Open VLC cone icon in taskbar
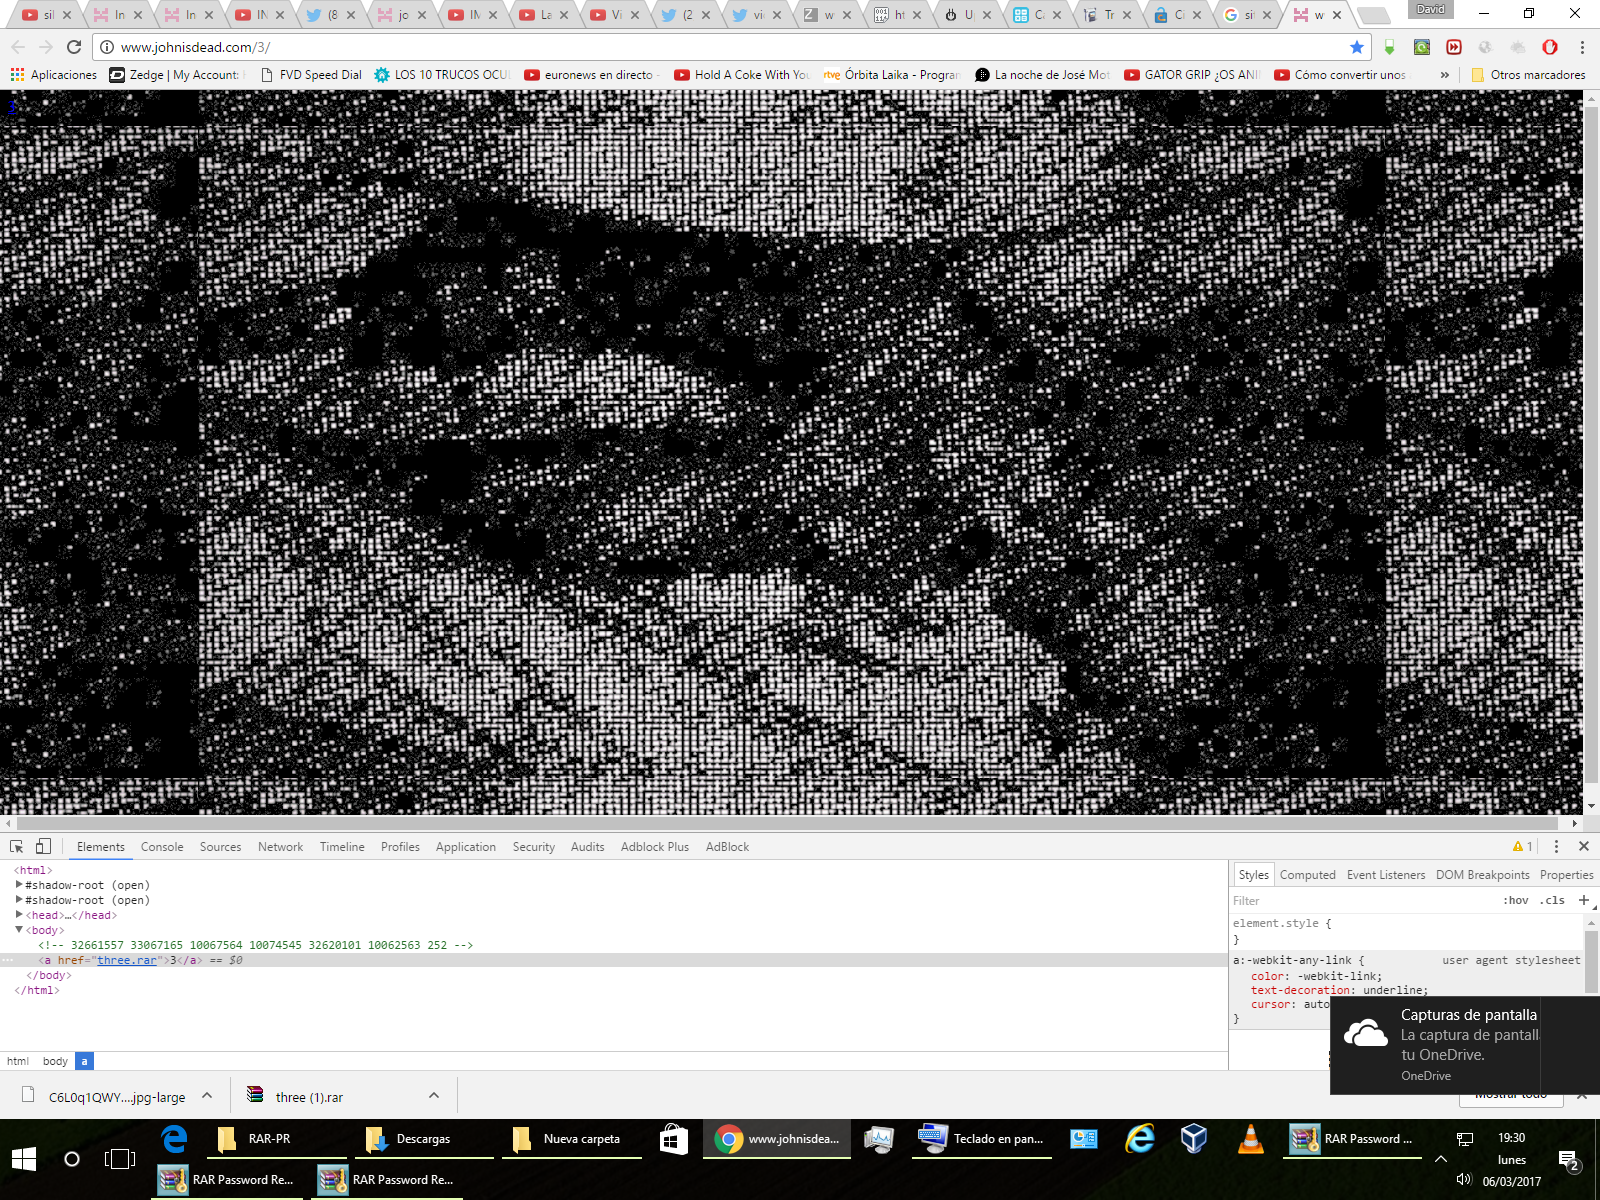This screenshot has width=1600, height=1200. click(x=1250, y=1139)
